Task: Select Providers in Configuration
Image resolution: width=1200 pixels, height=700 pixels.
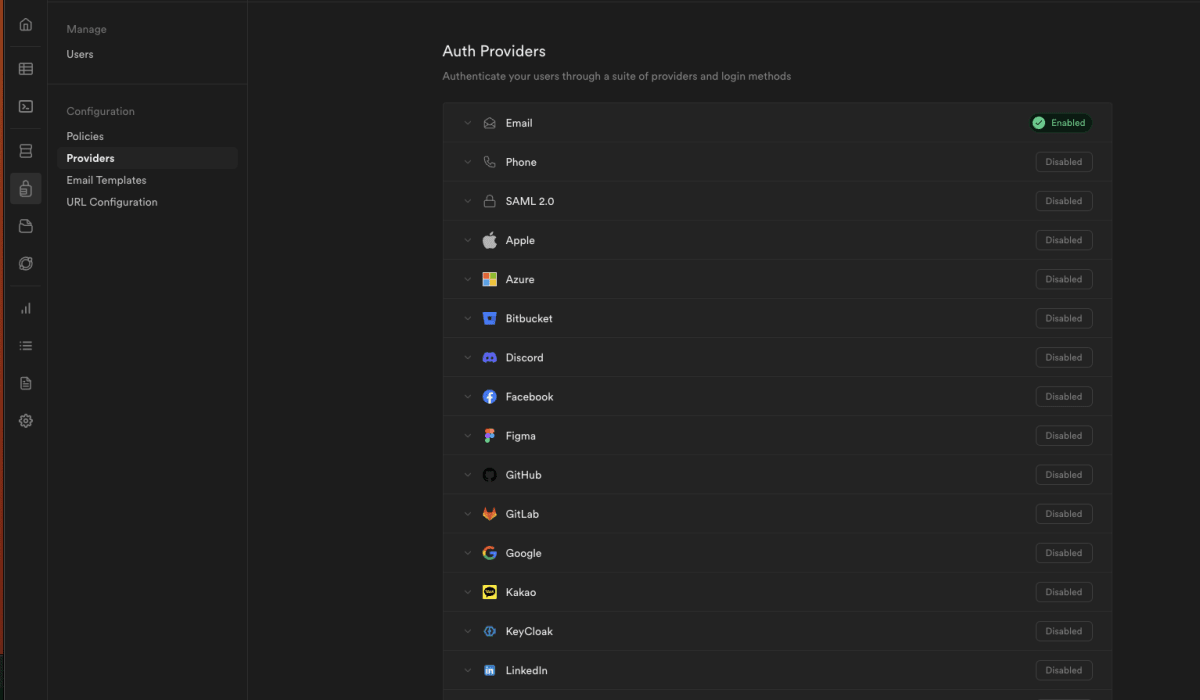Action: (x=147, y=158)
